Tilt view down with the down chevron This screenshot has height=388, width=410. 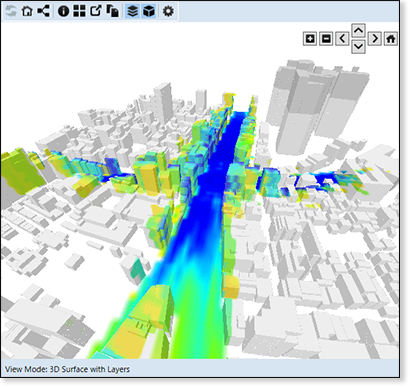pos(358,47)
